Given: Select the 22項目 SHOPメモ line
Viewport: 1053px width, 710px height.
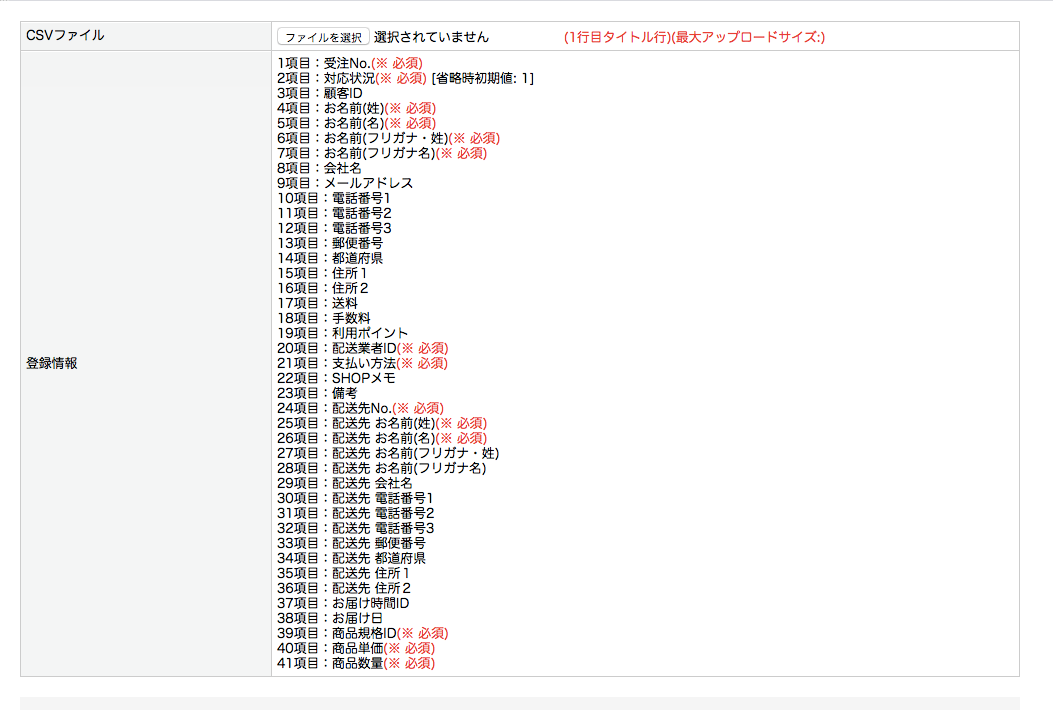Looking at the screenshot, I should tap(336, 378).
